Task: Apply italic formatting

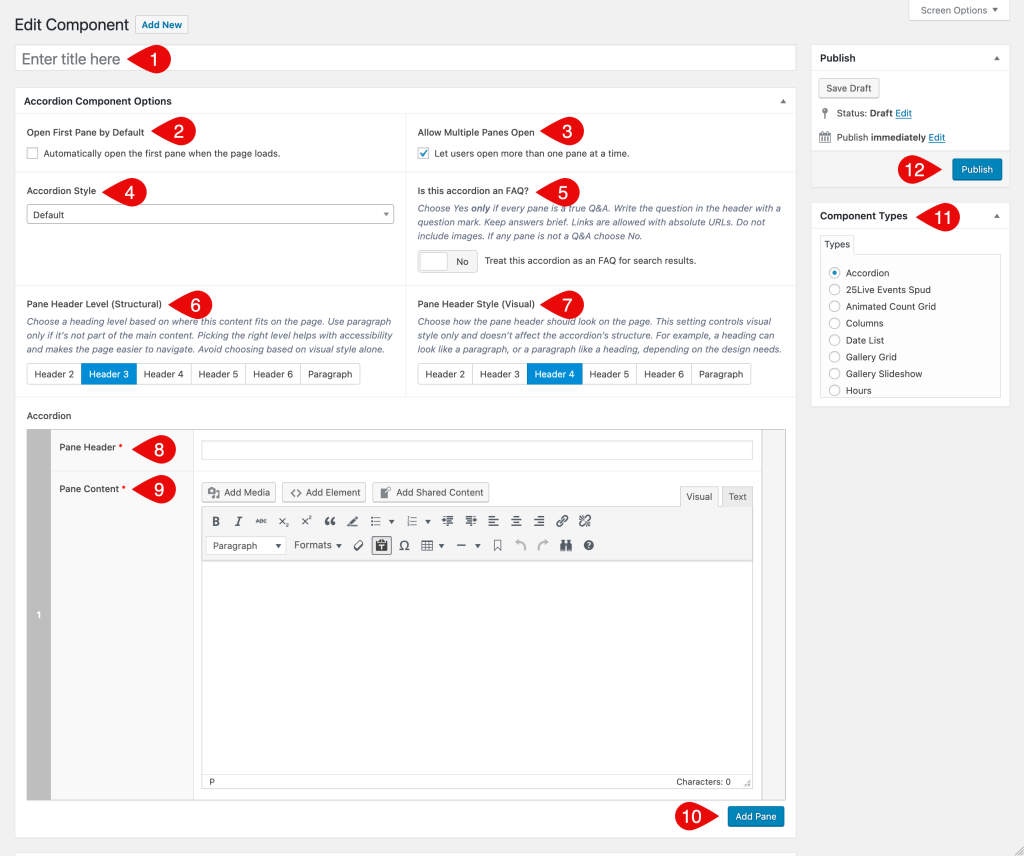Action: [239, 521]
